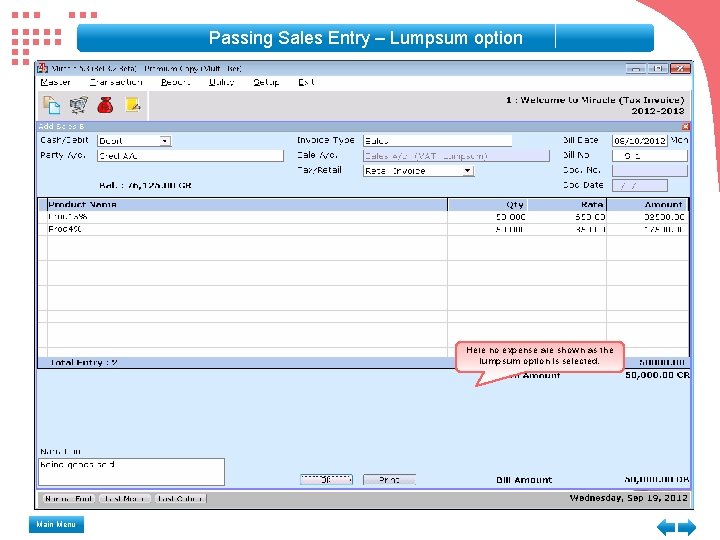
Task: Click the Sale A/c field
Action: (456, 156)
